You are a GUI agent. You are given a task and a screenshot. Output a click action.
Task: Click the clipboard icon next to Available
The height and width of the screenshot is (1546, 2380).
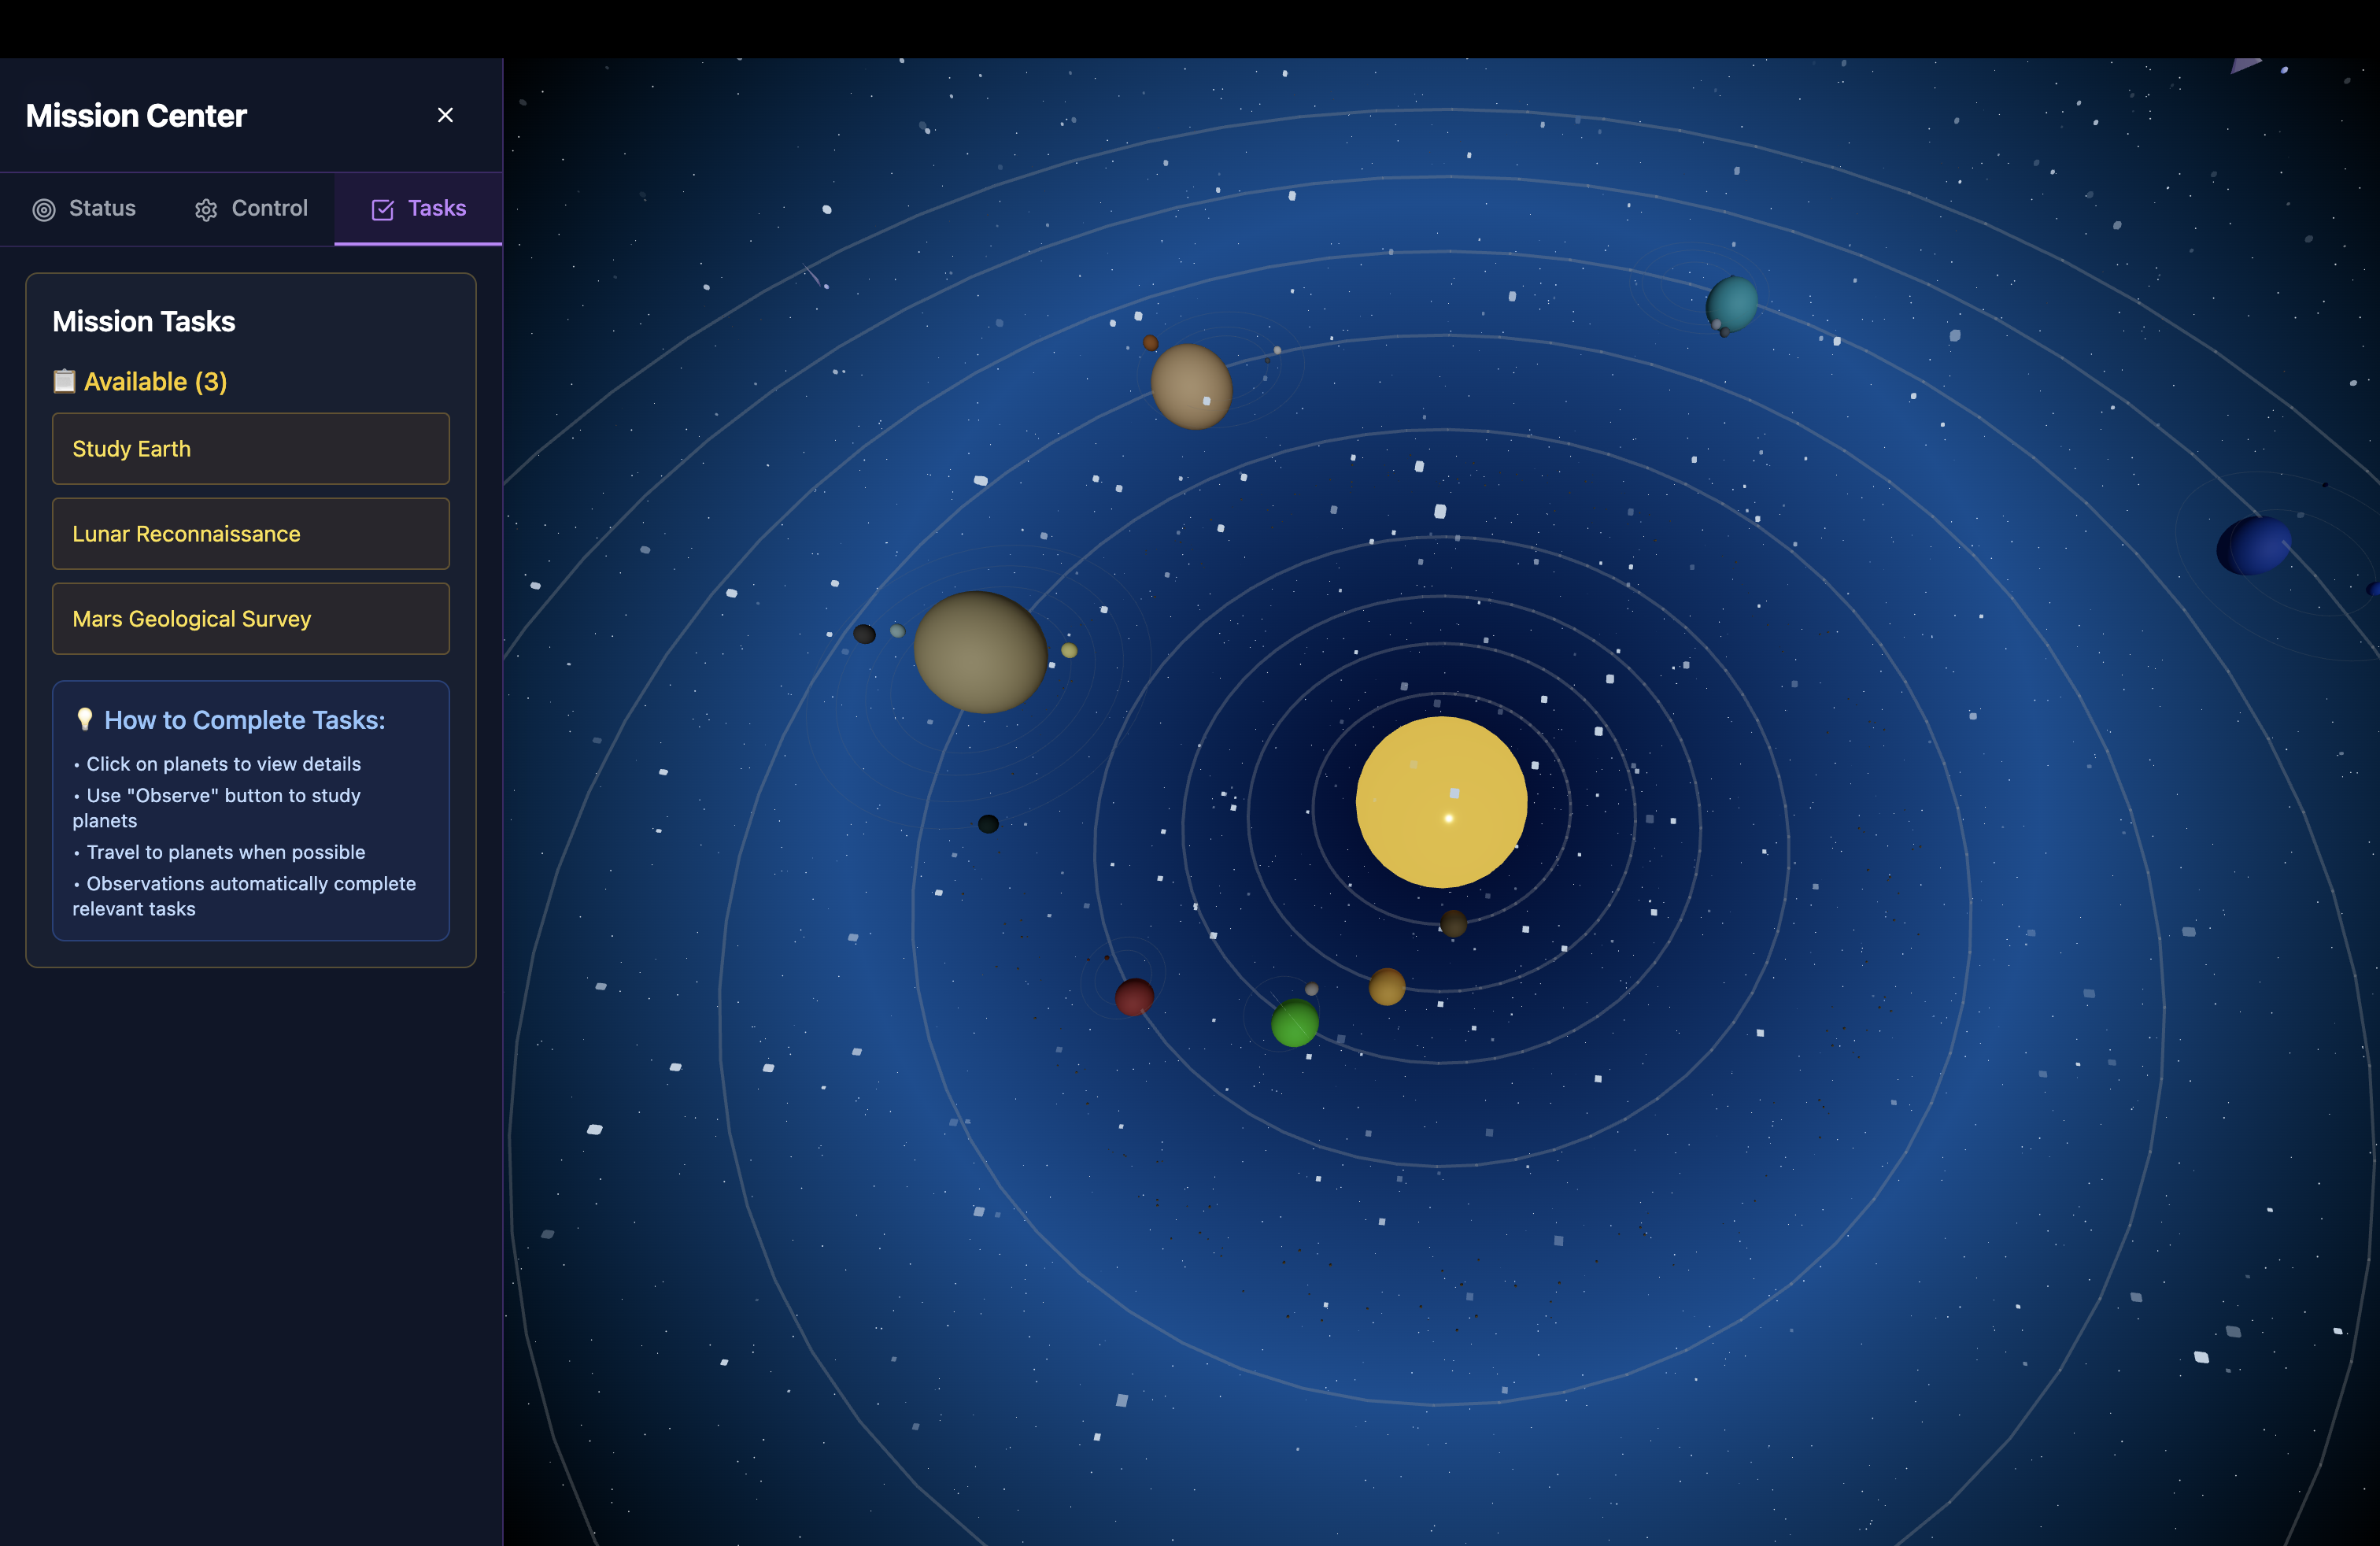click(64, 381)
